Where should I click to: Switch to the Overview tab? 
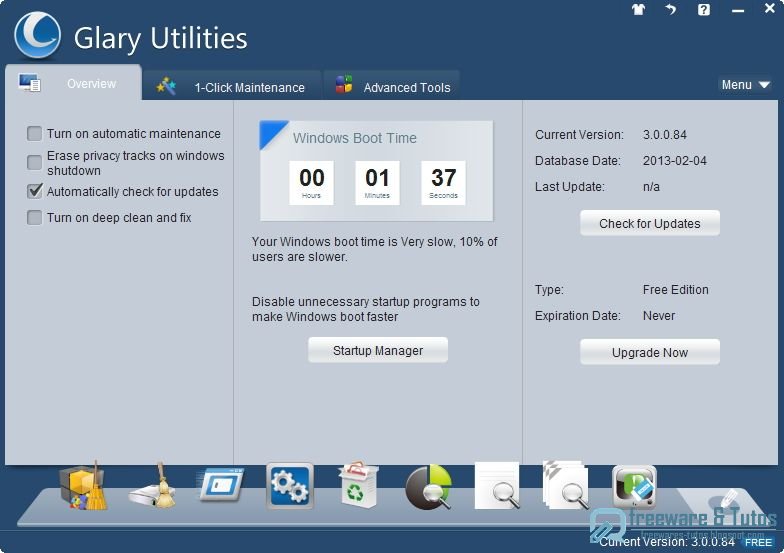[74, 83]
